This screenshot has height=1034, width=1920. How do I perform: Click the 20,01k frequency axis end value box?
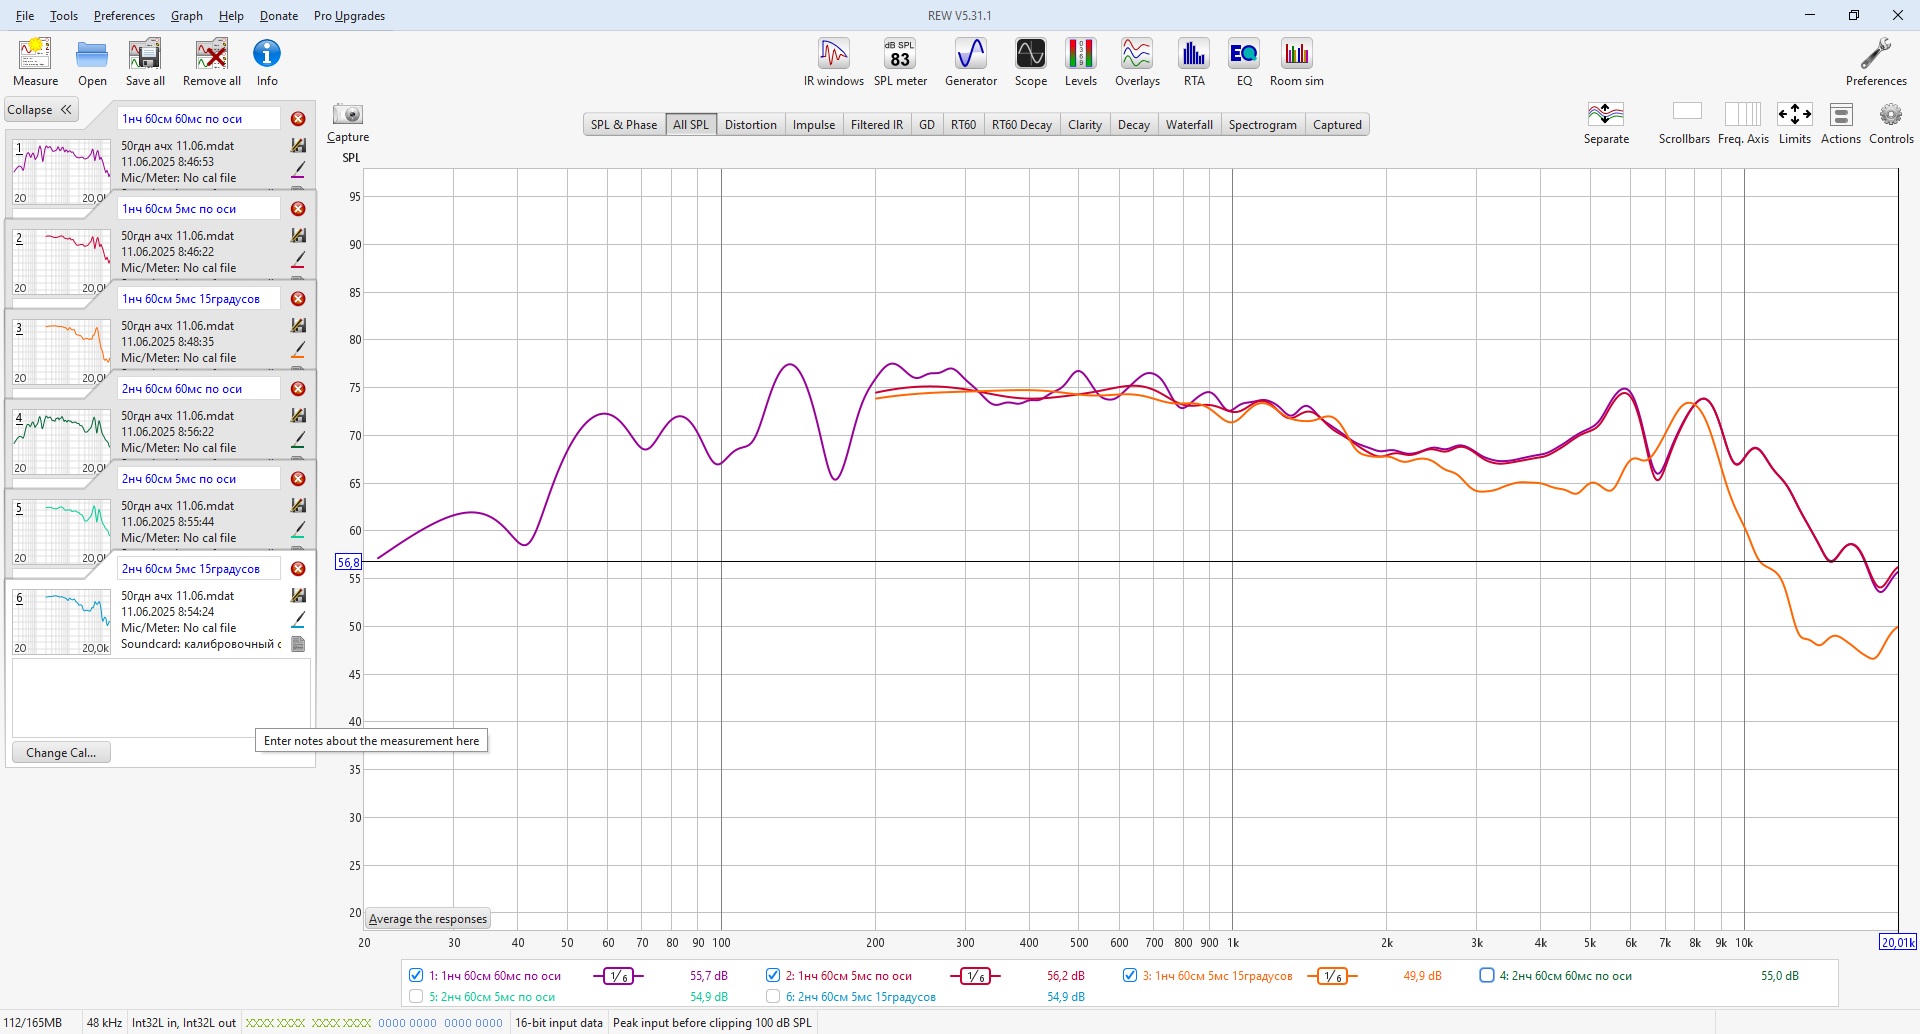click(1898, 942)
